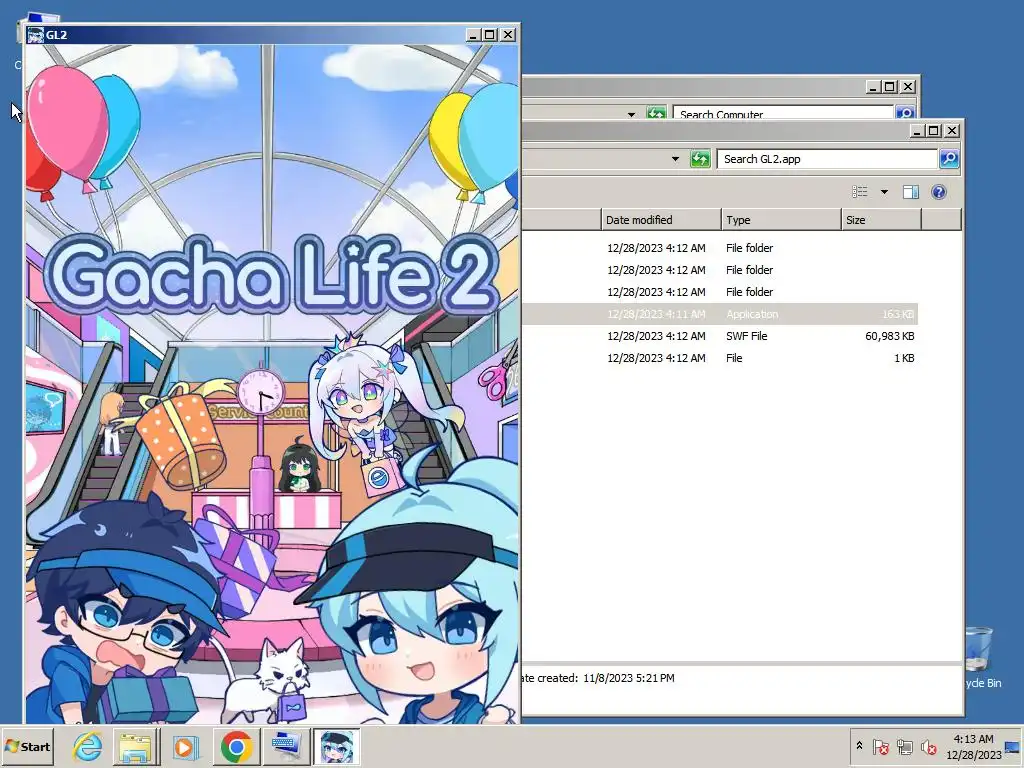Sort by Date modified column header
The image size is (1024, 768).
coord(661,220)
